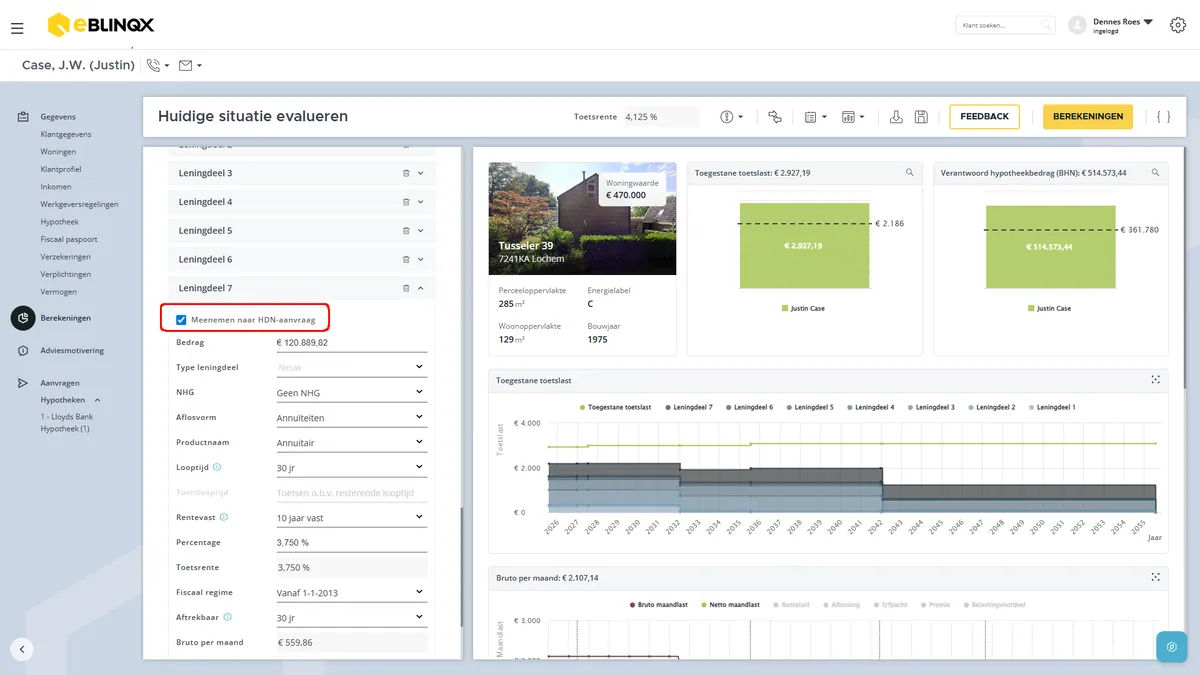The width and height of the screenshot is (1200, 675).
Task: Collapse sidebar with the left arrow button
Action: click(x=22, y=649)
